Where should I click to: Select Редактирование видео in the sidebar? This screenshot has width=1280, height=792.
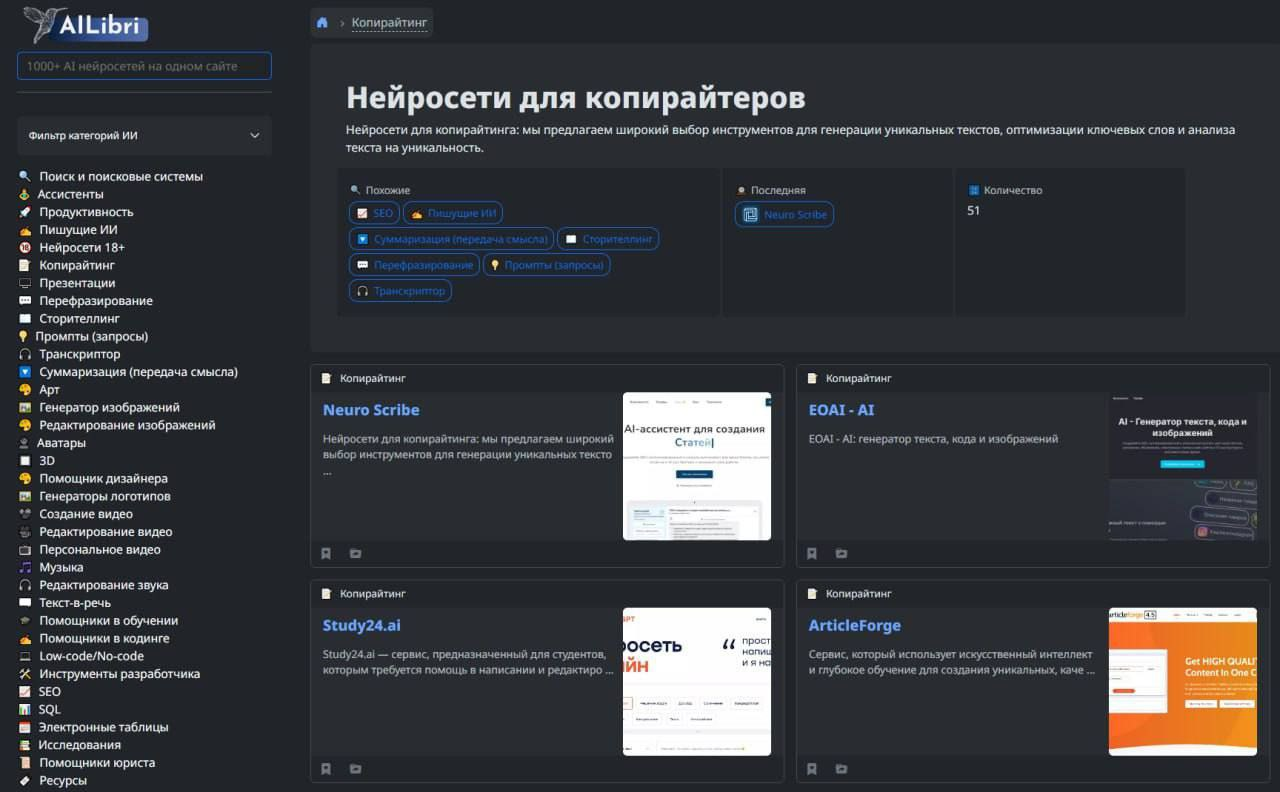[x=106, y=533]
